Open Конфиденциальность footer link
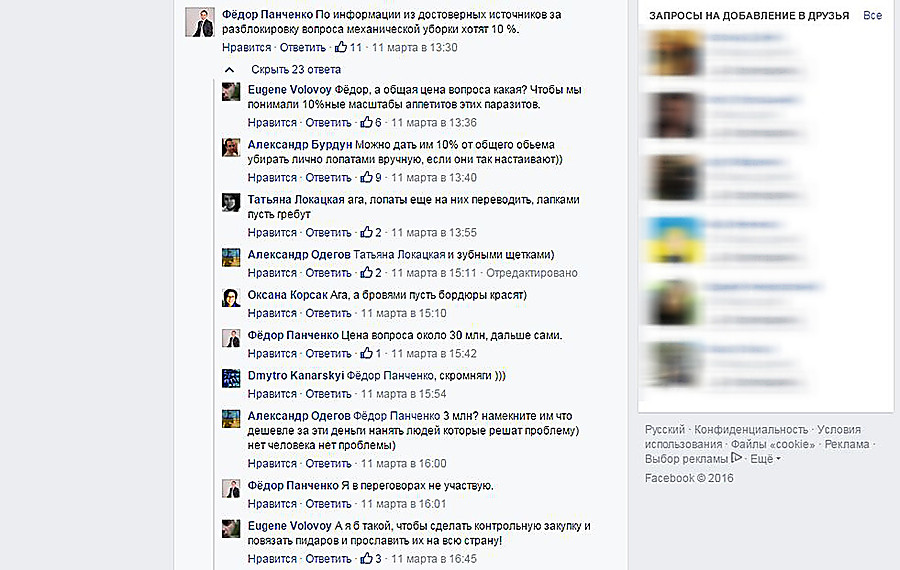The height and width of the screenshot is (570, 900). pyautogui.click(x=751, y=429)
